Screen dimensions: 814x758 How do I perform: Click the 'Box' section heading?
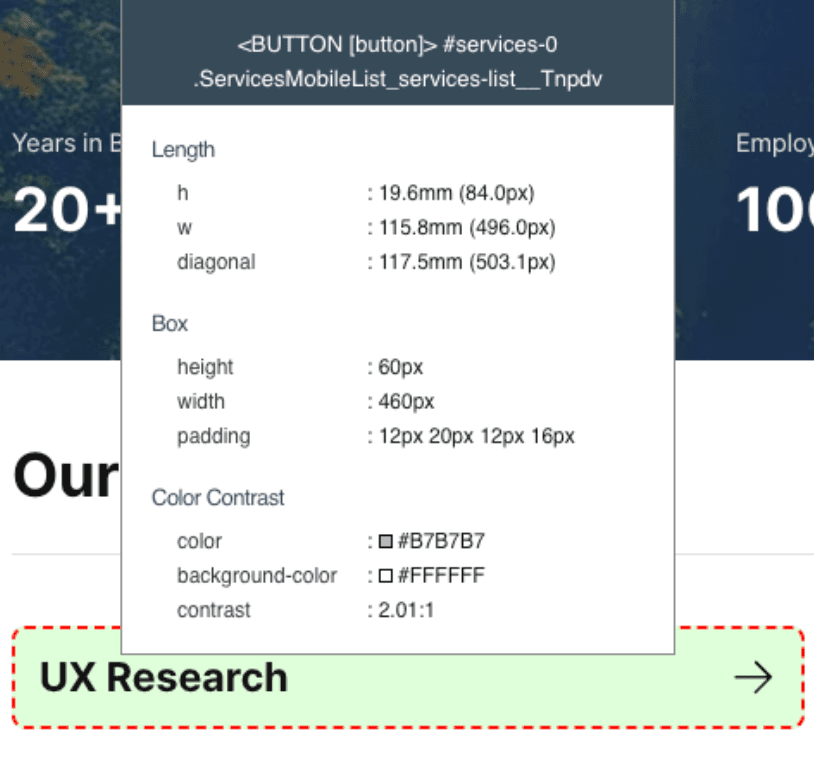170,324
